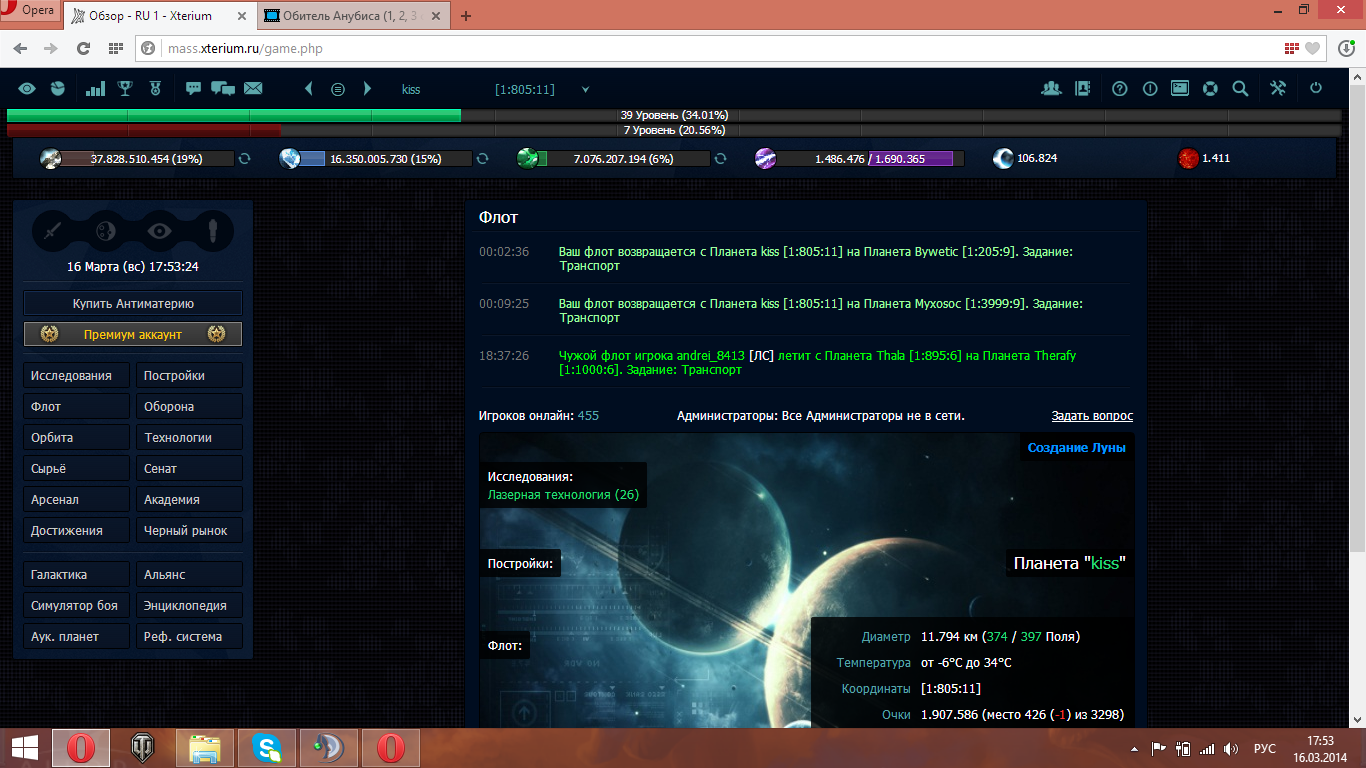The height and width of the screenshot is (768, 1366).
Task: Open Альянс menu item
Action: pyautogui.click(x=189, y=575)
